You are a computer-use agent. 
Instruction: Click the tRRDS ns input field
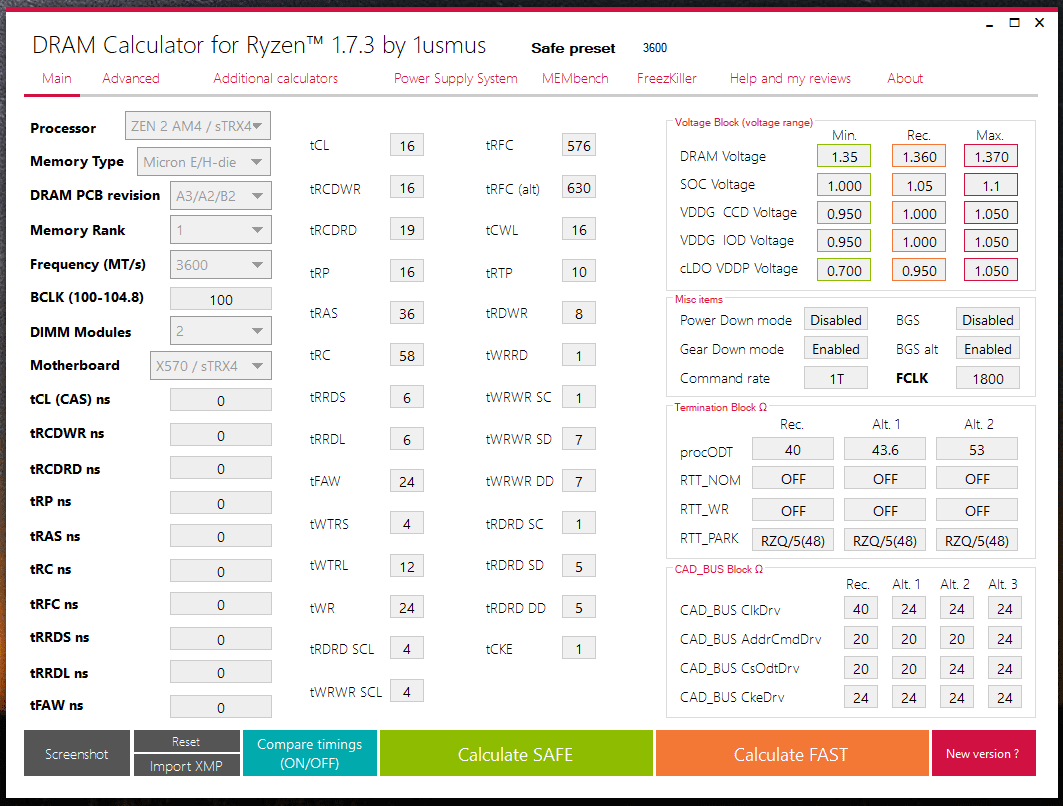[220, 639]
